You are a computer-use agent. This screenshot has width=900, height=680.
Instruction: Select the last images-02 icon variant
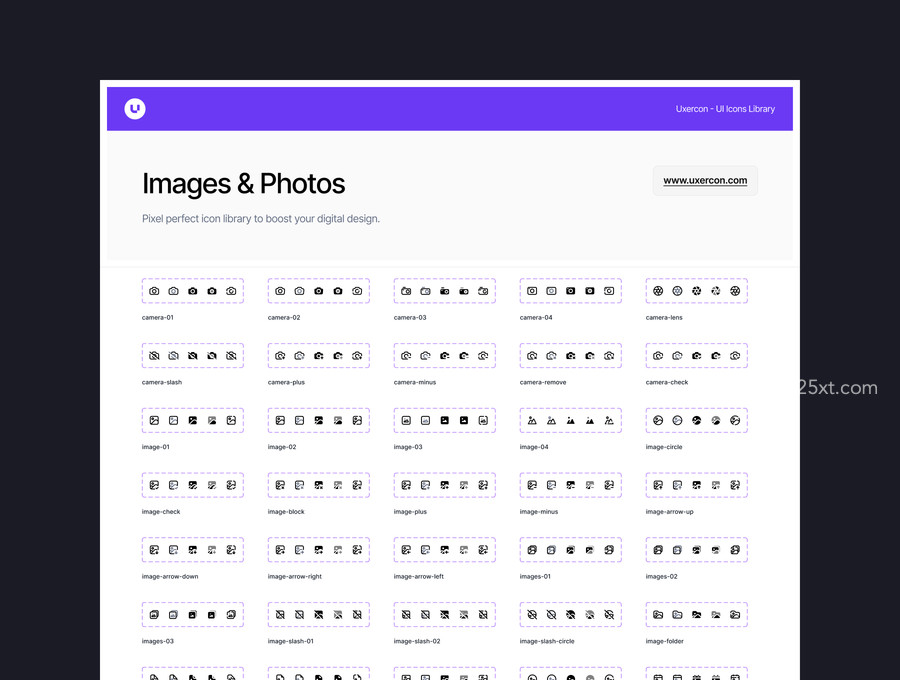tap(735, 550)
